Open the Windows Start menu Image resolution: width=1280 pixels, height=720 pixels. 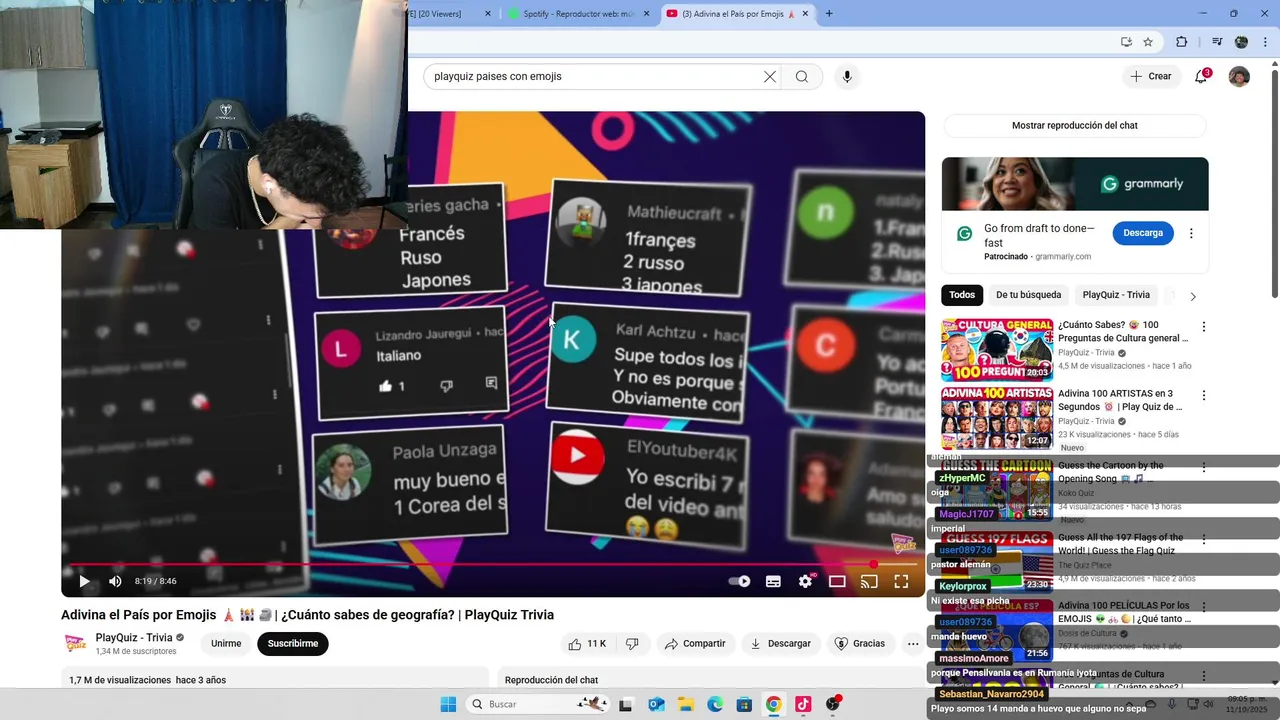(x=448, y=704)
